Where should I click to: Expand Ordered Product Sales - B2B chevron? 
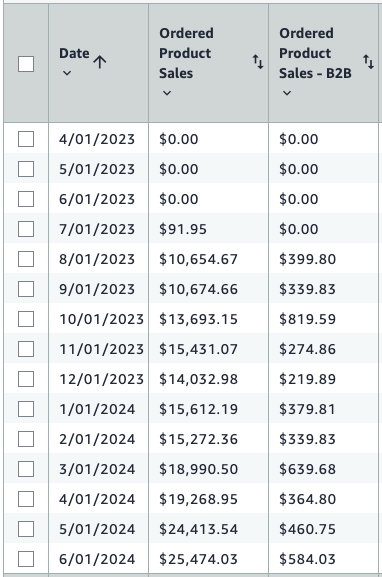pyautogui.click(x=287, y=93)
